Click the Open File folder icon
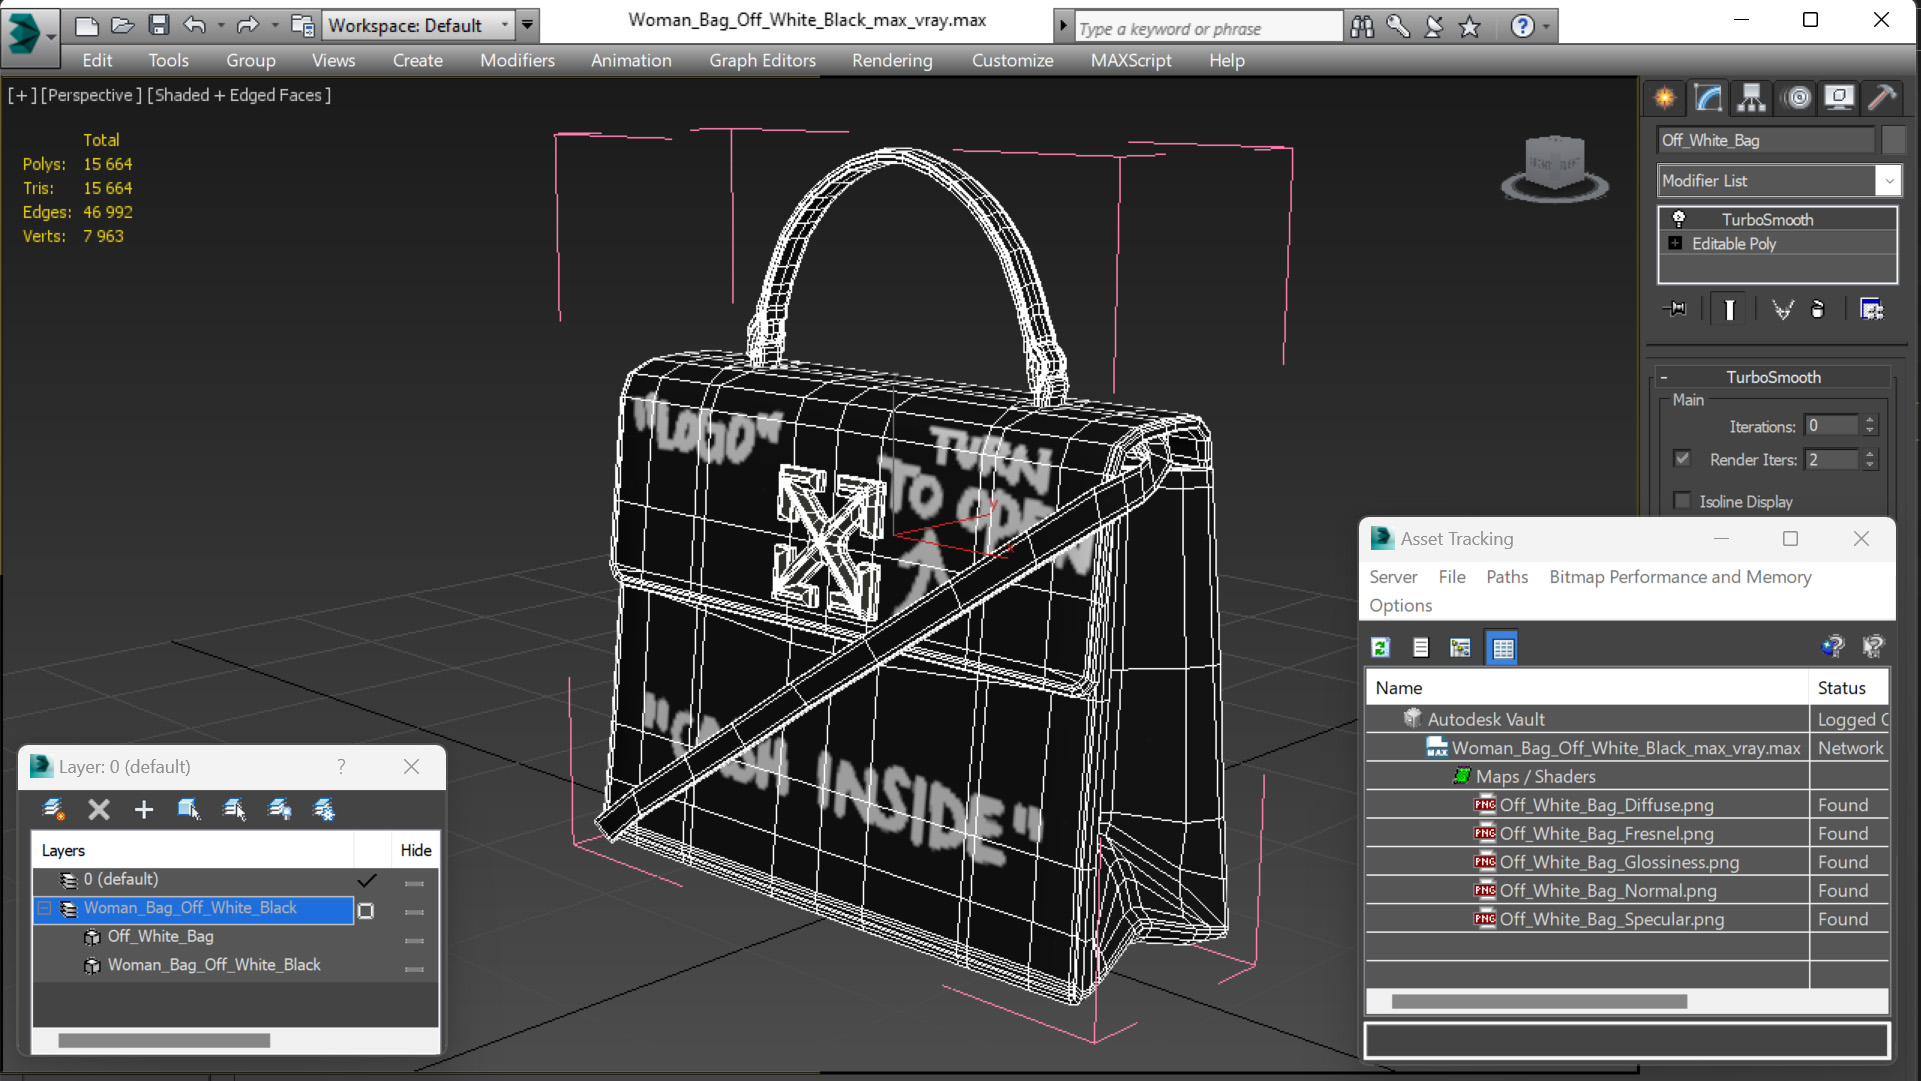Screen dimensions: 1921x1081 pyautogui.click(x=122, y=25)
